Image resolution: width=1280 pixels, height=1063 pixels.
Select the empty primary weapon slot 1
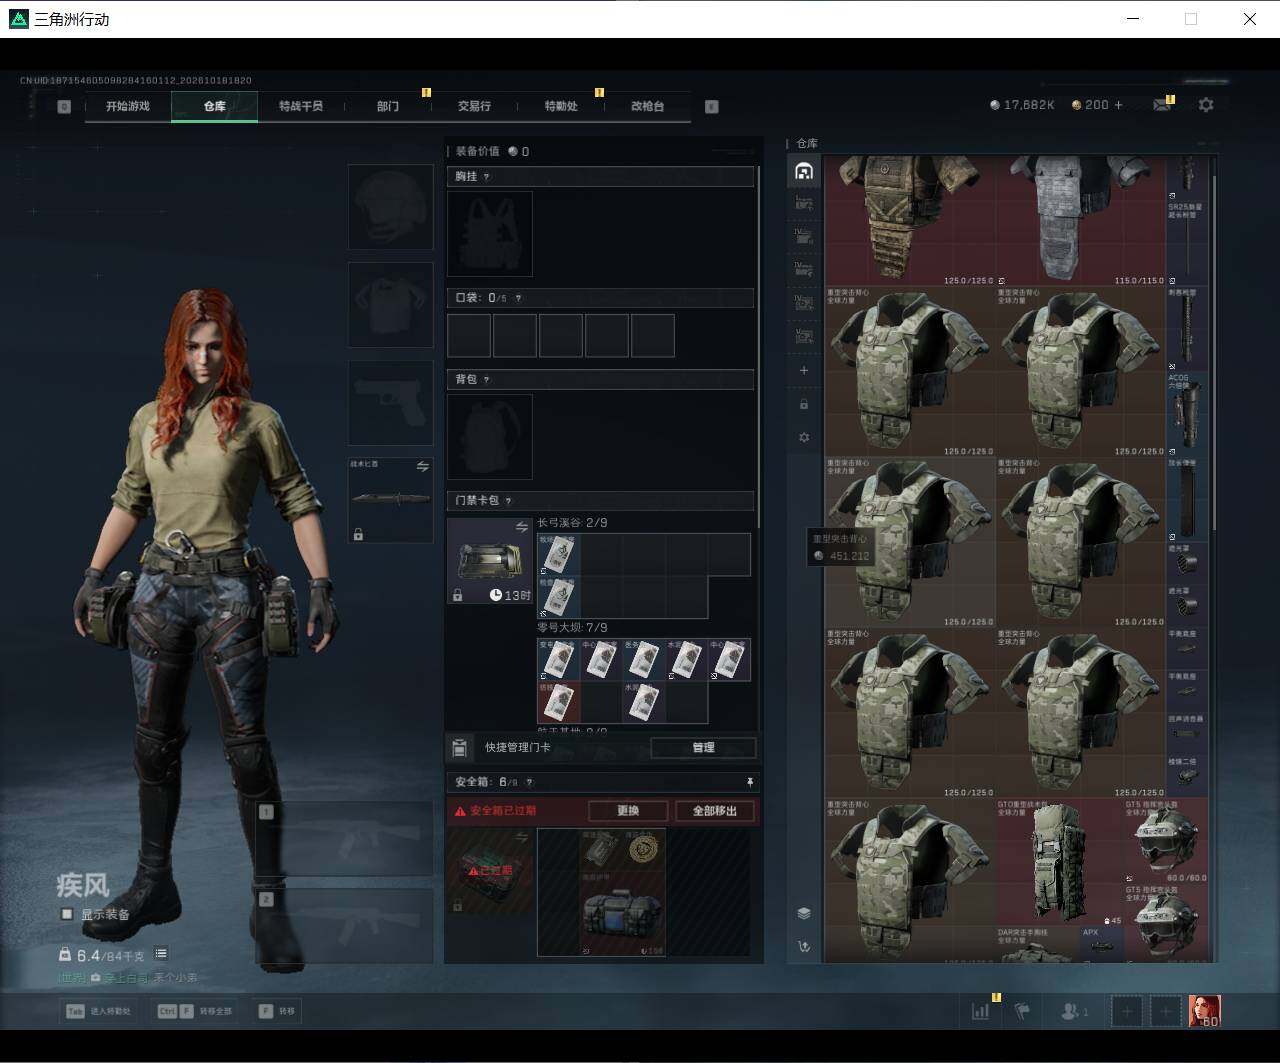click(345, 840)
